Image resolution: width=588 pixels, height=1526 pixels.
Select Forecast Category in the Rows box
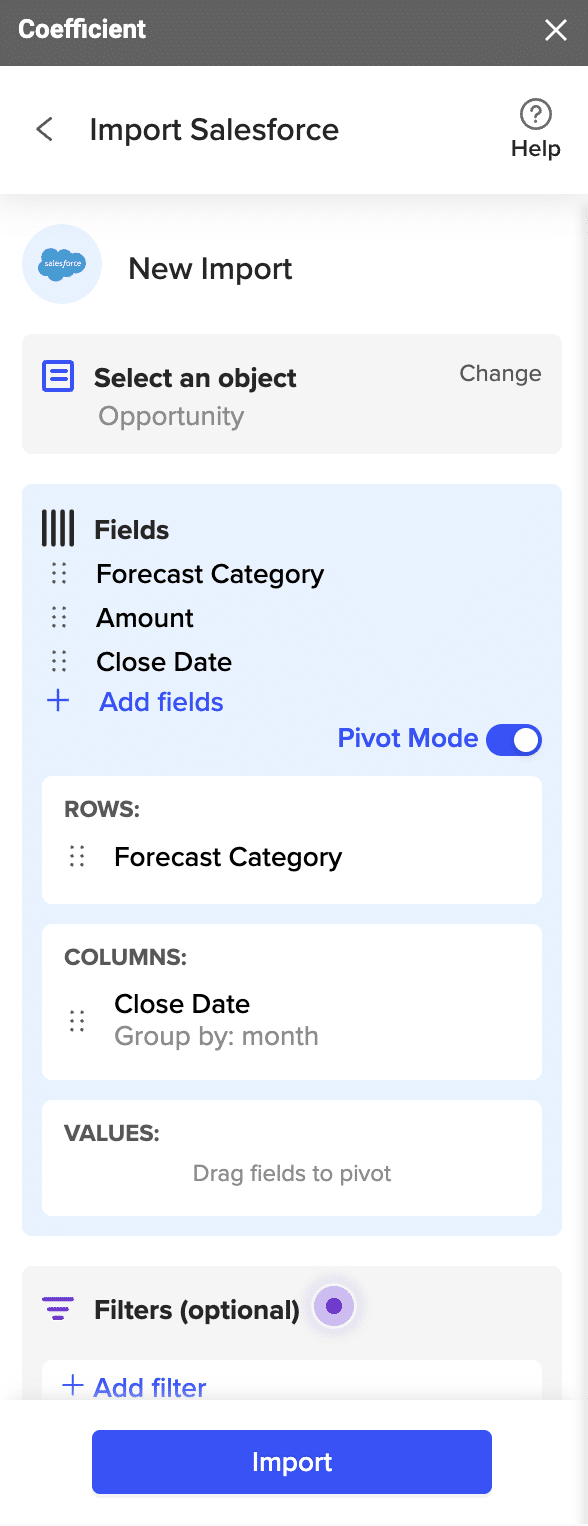tap(228, 857)
